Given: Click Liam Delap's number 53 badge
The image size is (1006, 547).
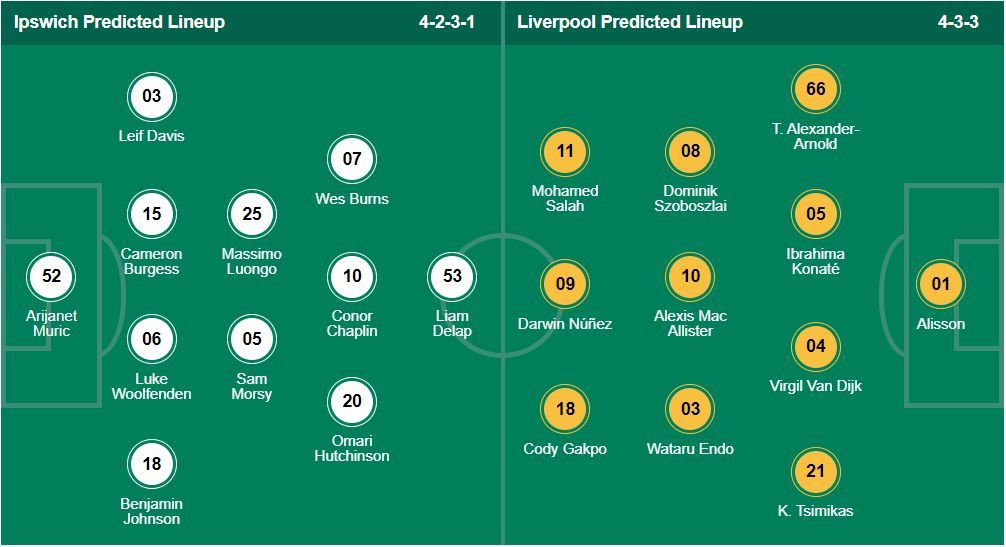Looking at the screenshot, I should coord(452,276).
